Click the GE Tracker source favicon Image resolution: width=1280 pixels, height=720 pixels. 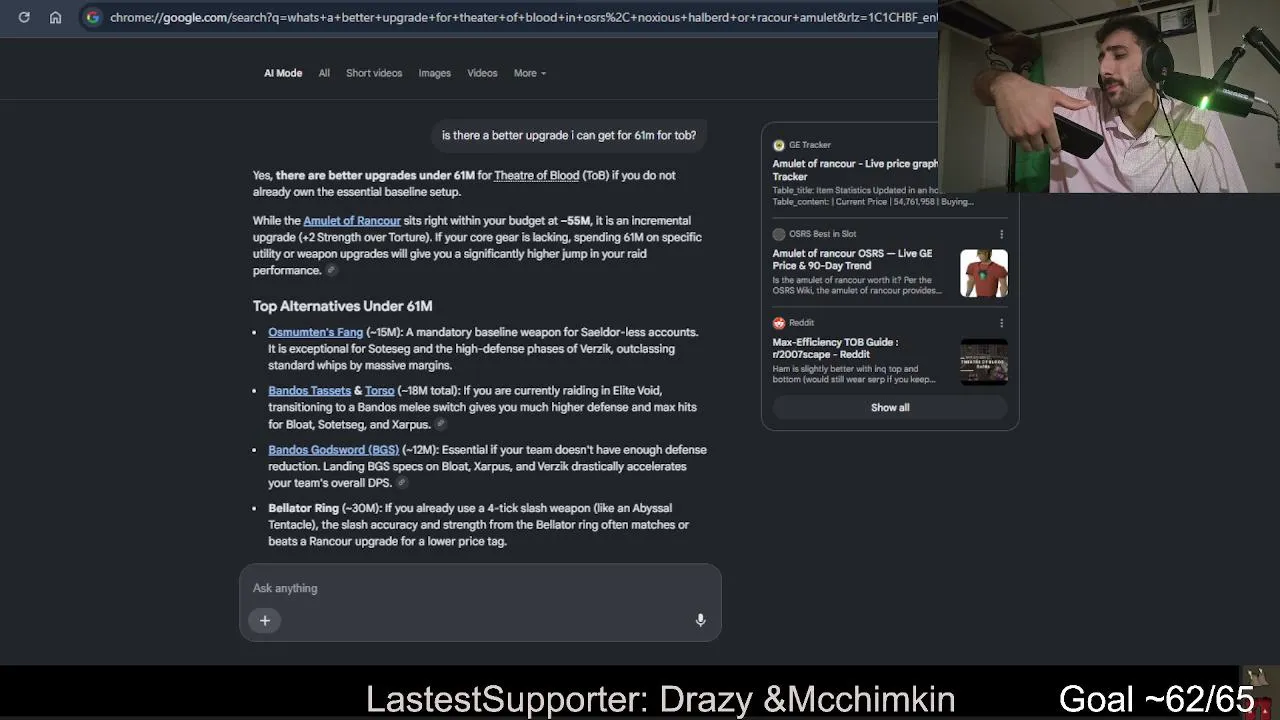pyautogui.click(x=779, y=145)
